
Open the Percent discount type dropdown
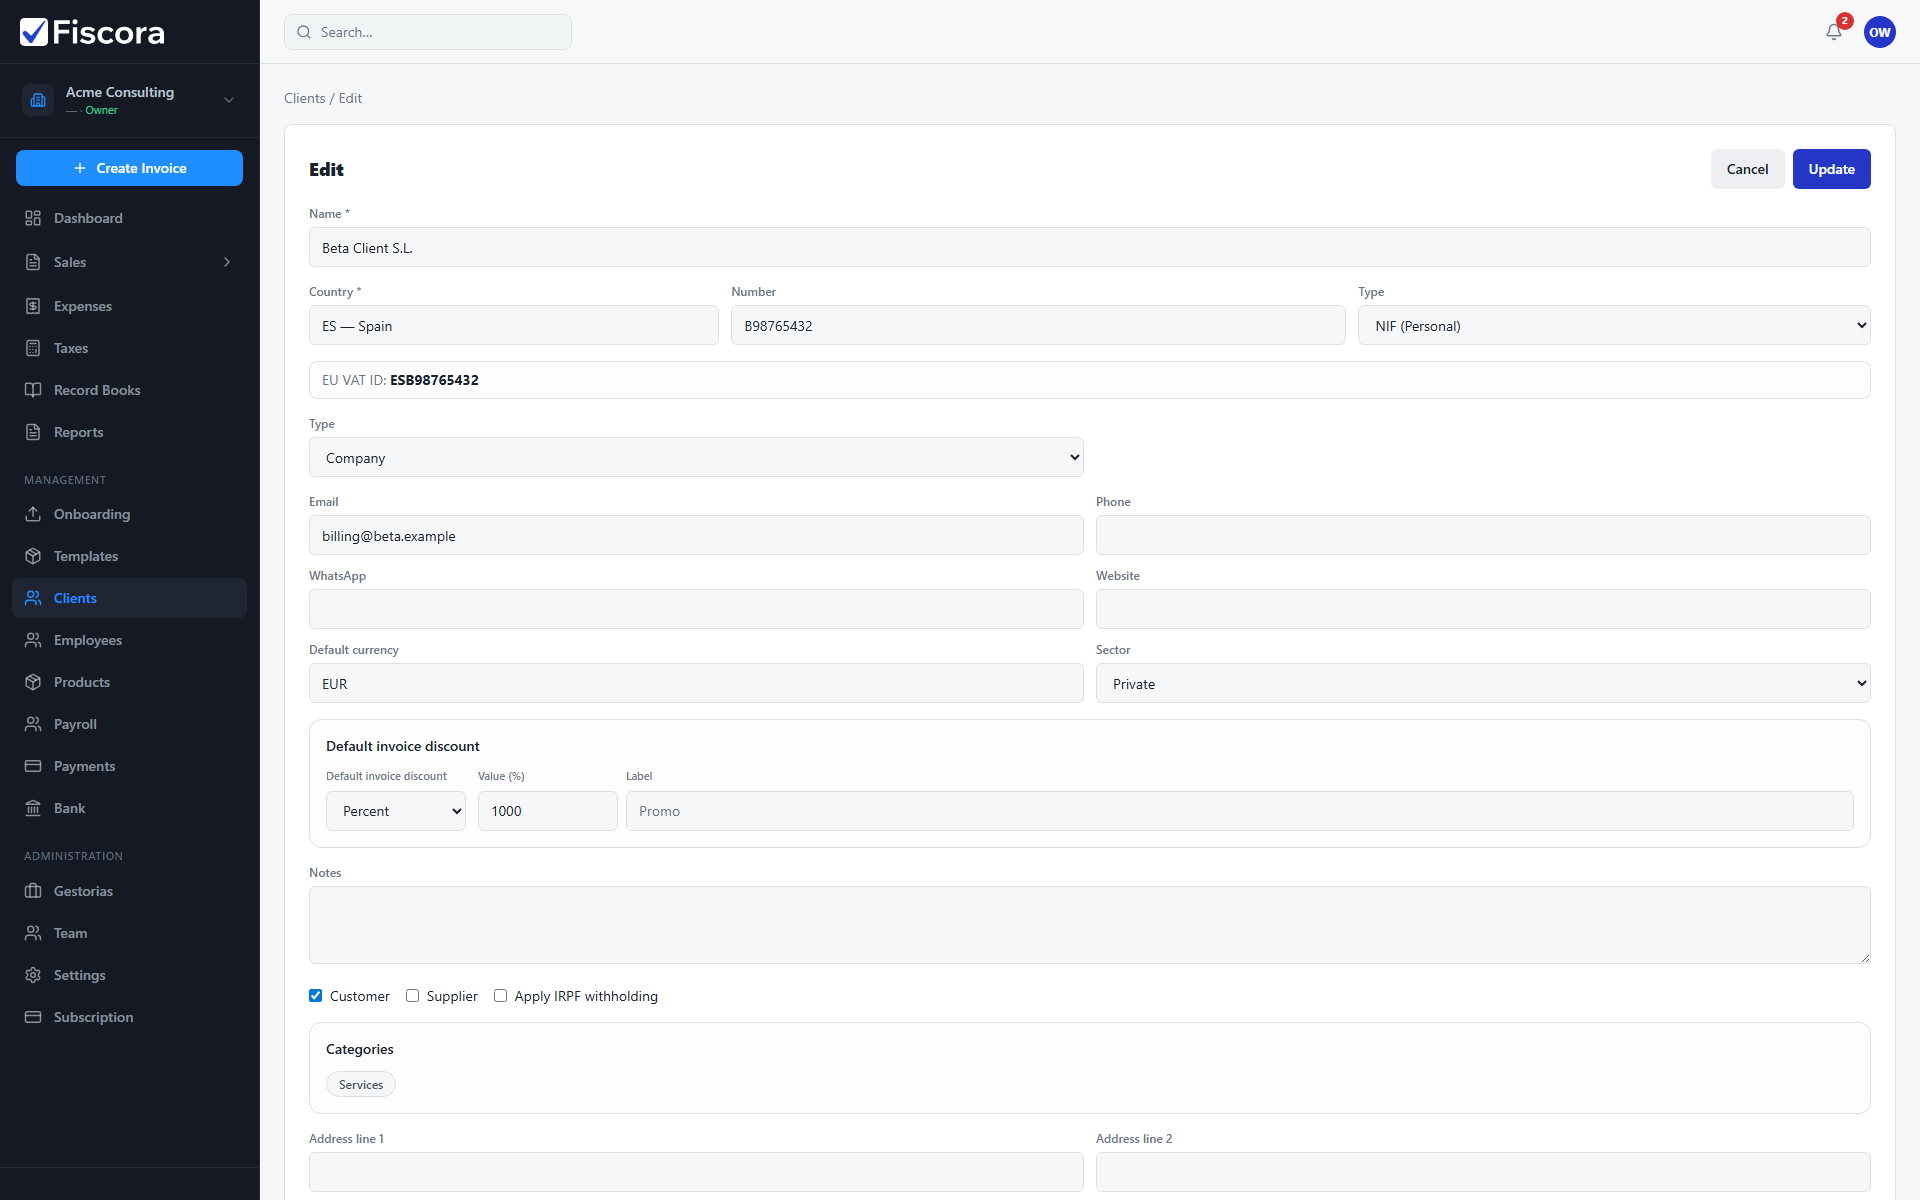(396, 811)
